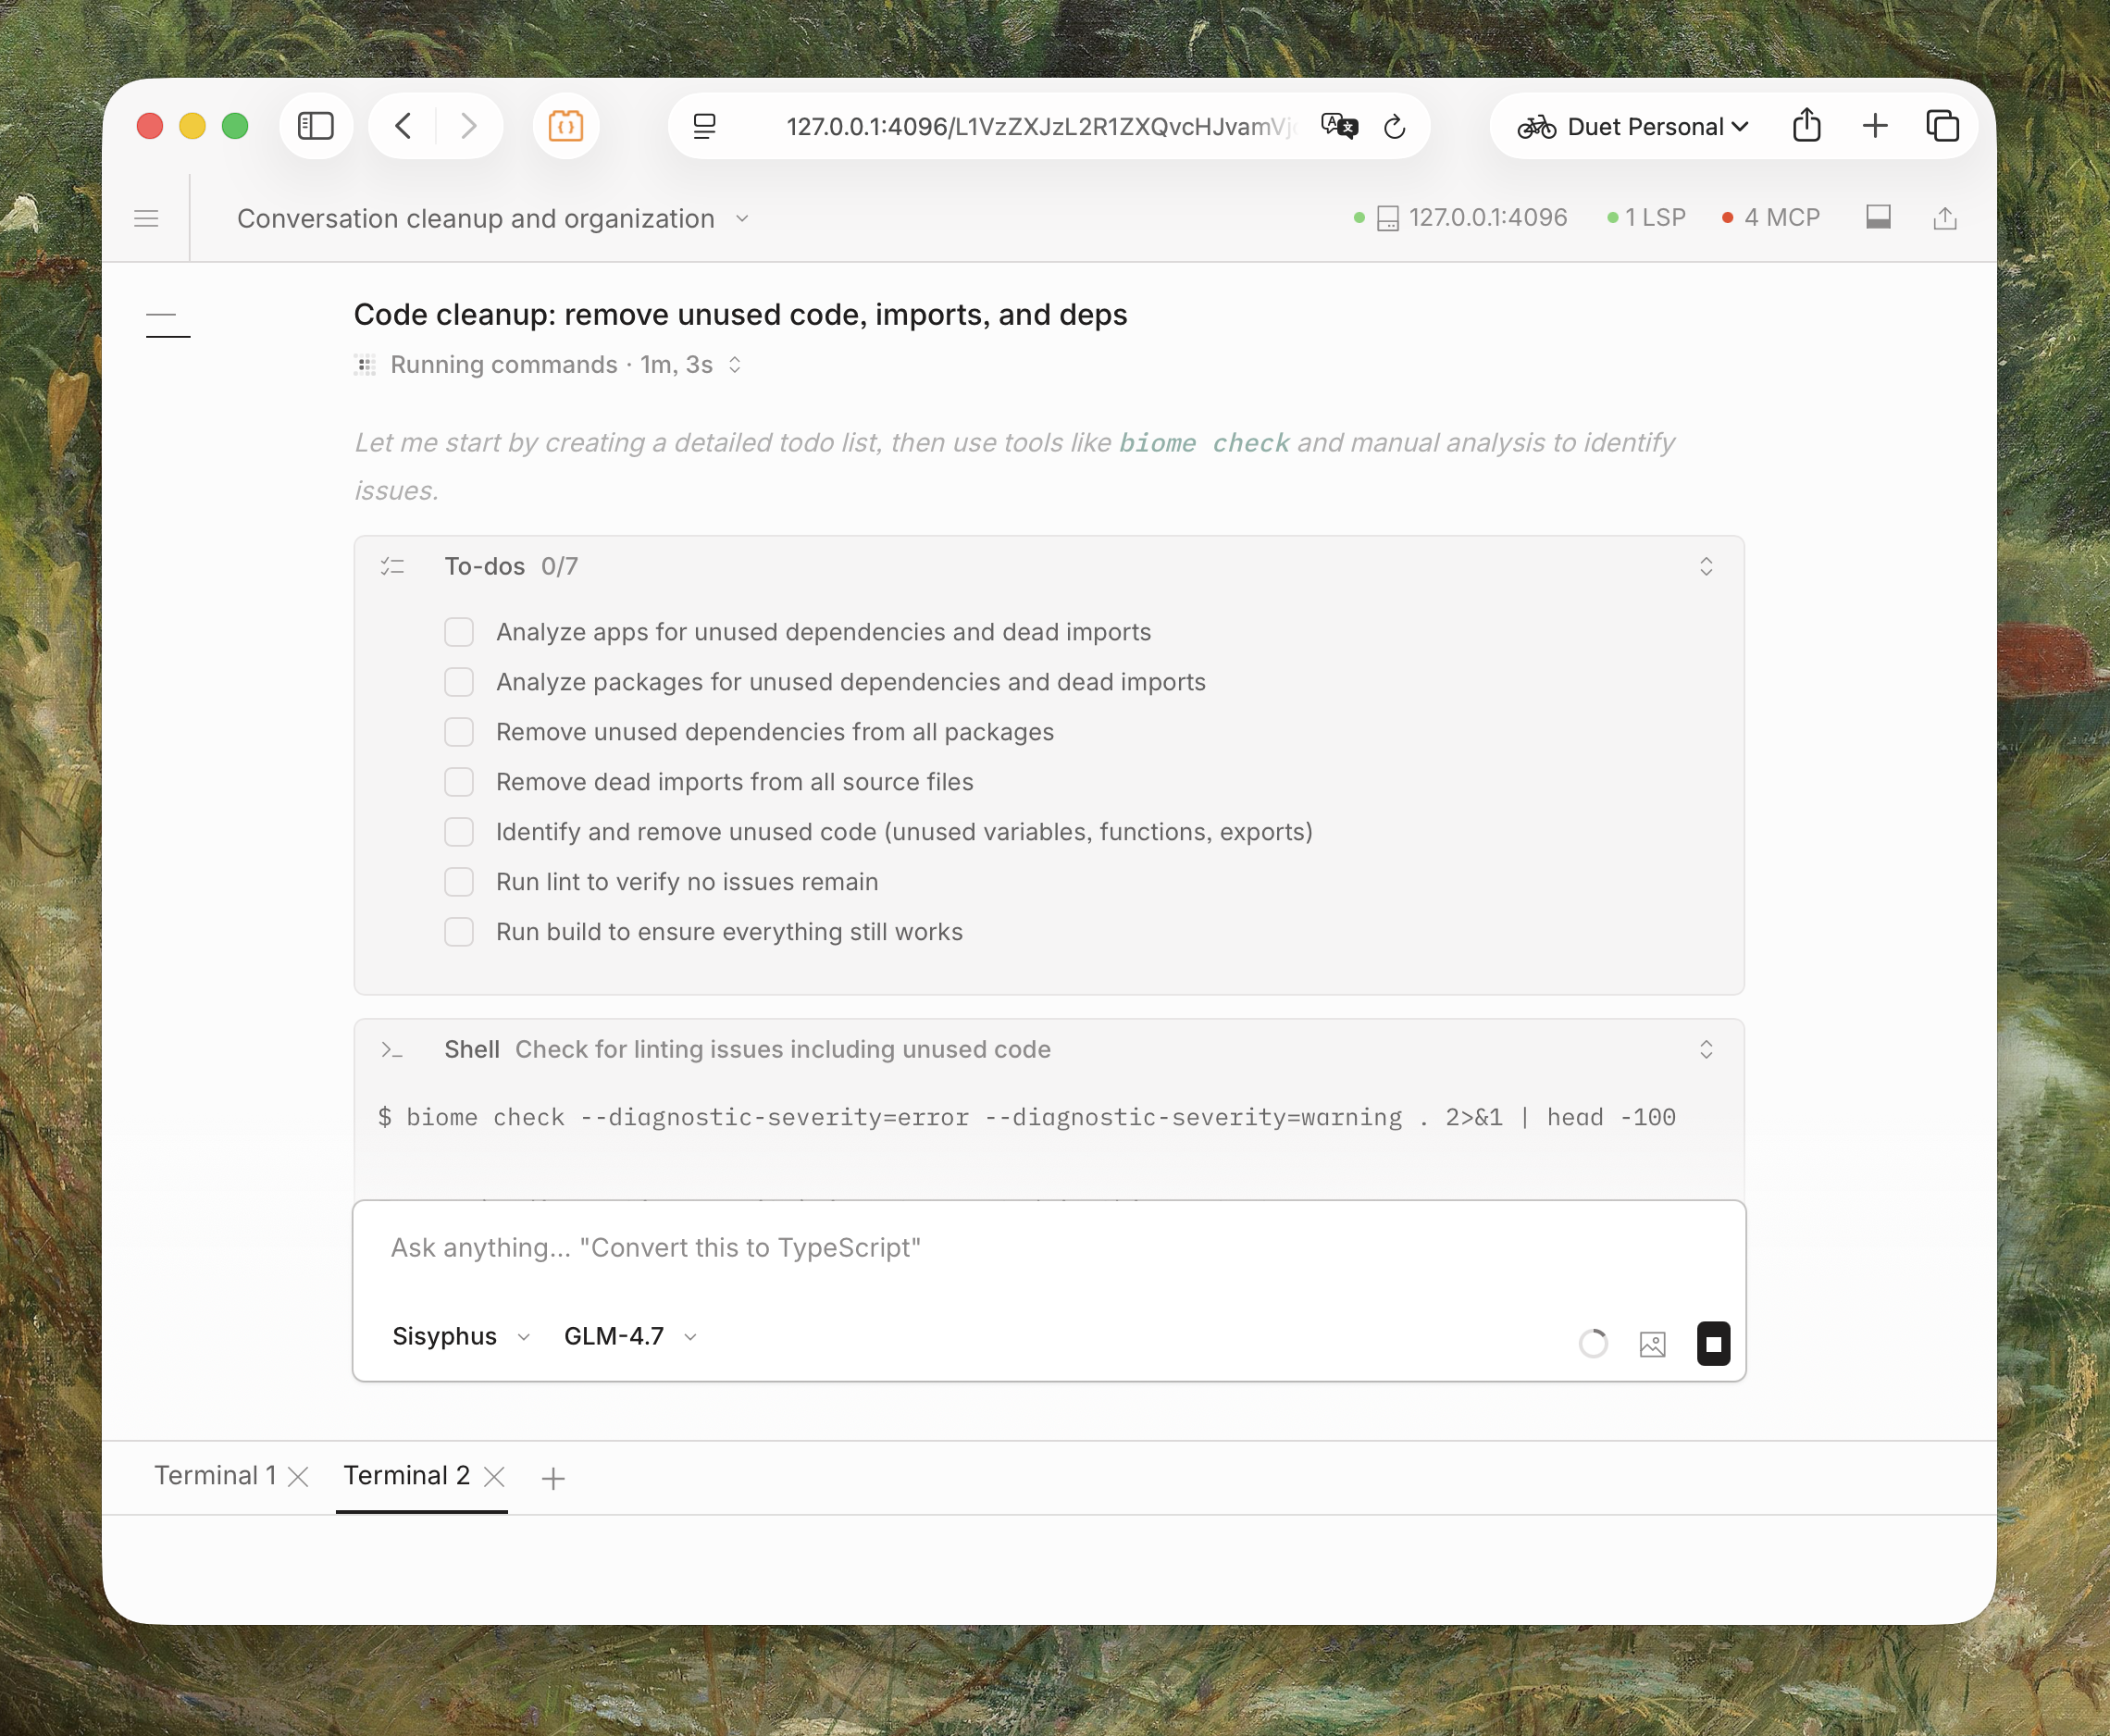Click the 4 MCP status indicator
This screenshot has height=1736, width=2110.
click(x=1770, y=217)
